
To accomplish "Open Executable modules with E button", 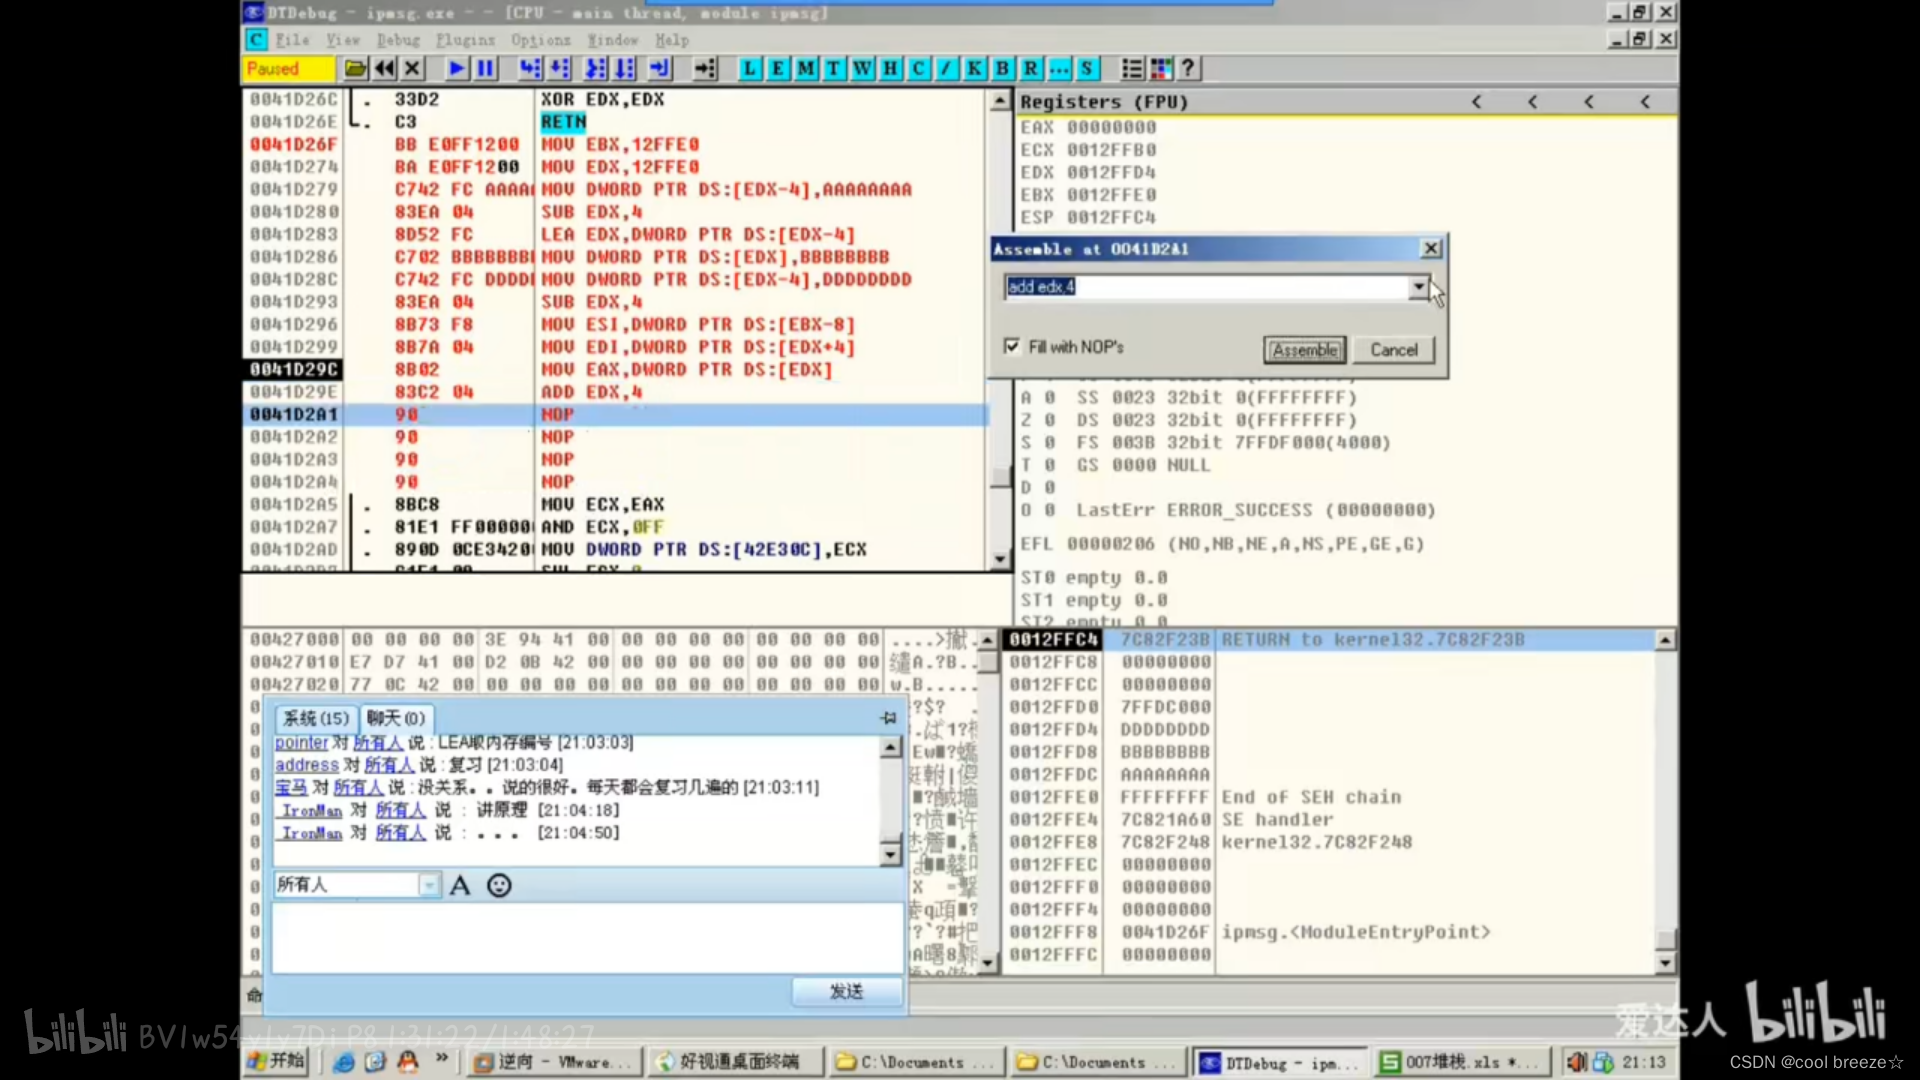I will [777, 68].
